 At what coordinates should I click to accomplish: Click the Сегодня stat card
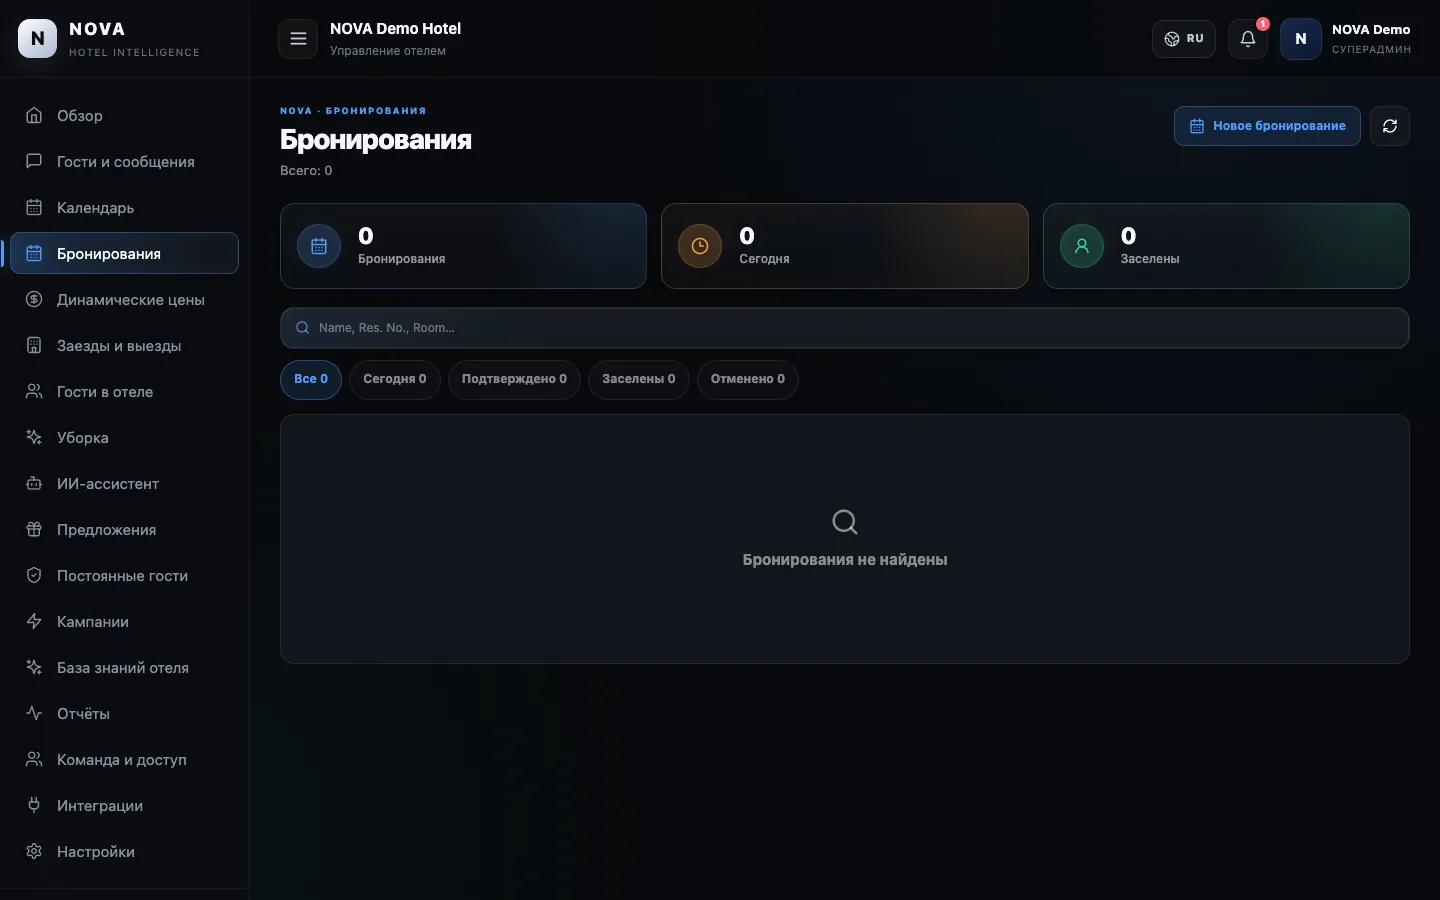pyautogui.click(x=845, y=246)
